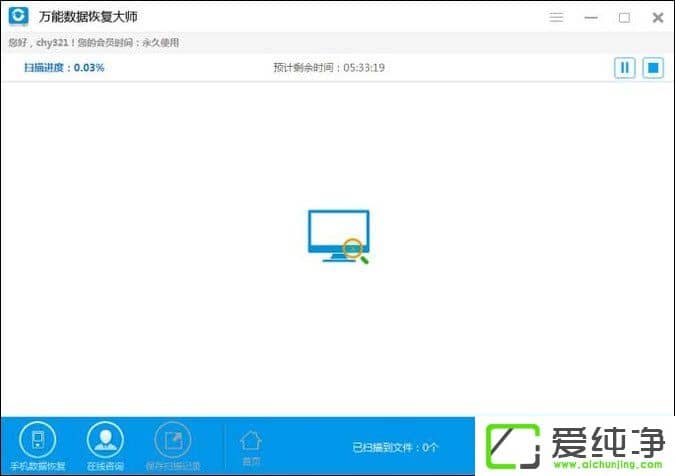Close the data recovery window

[657, 17]
